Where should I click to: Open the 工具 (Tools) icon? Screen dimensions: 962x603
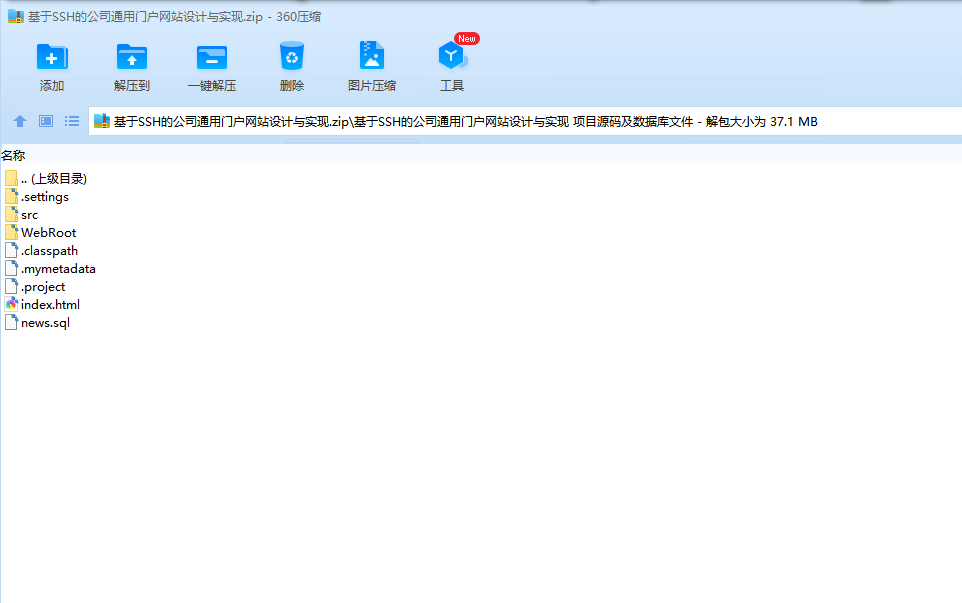(452, 56)
